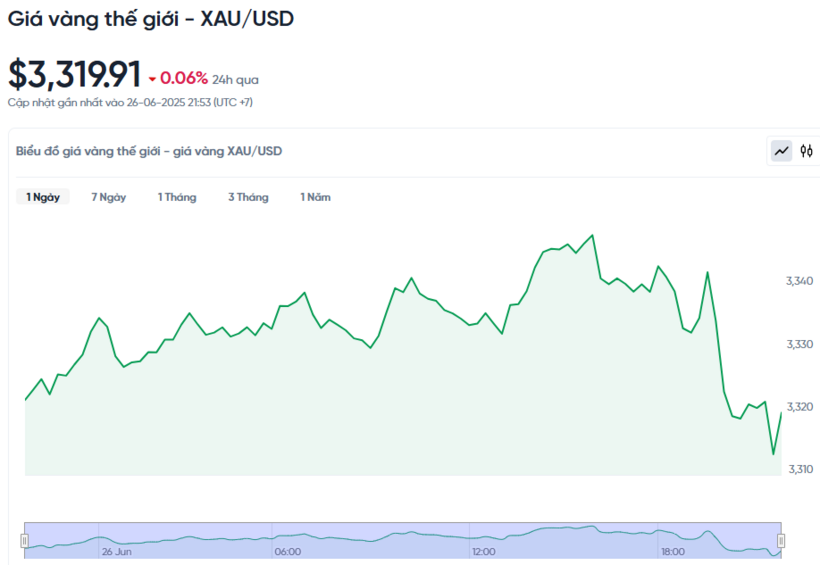Click the red down-arrow next to 0.06%

click(x=152, y=79)
